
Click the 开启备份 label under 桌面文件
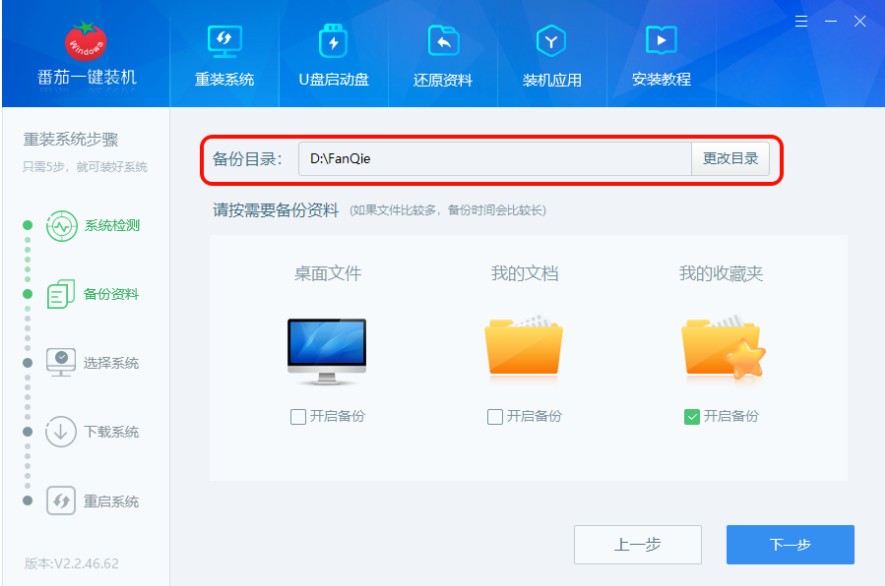click(x=337, y=416)
